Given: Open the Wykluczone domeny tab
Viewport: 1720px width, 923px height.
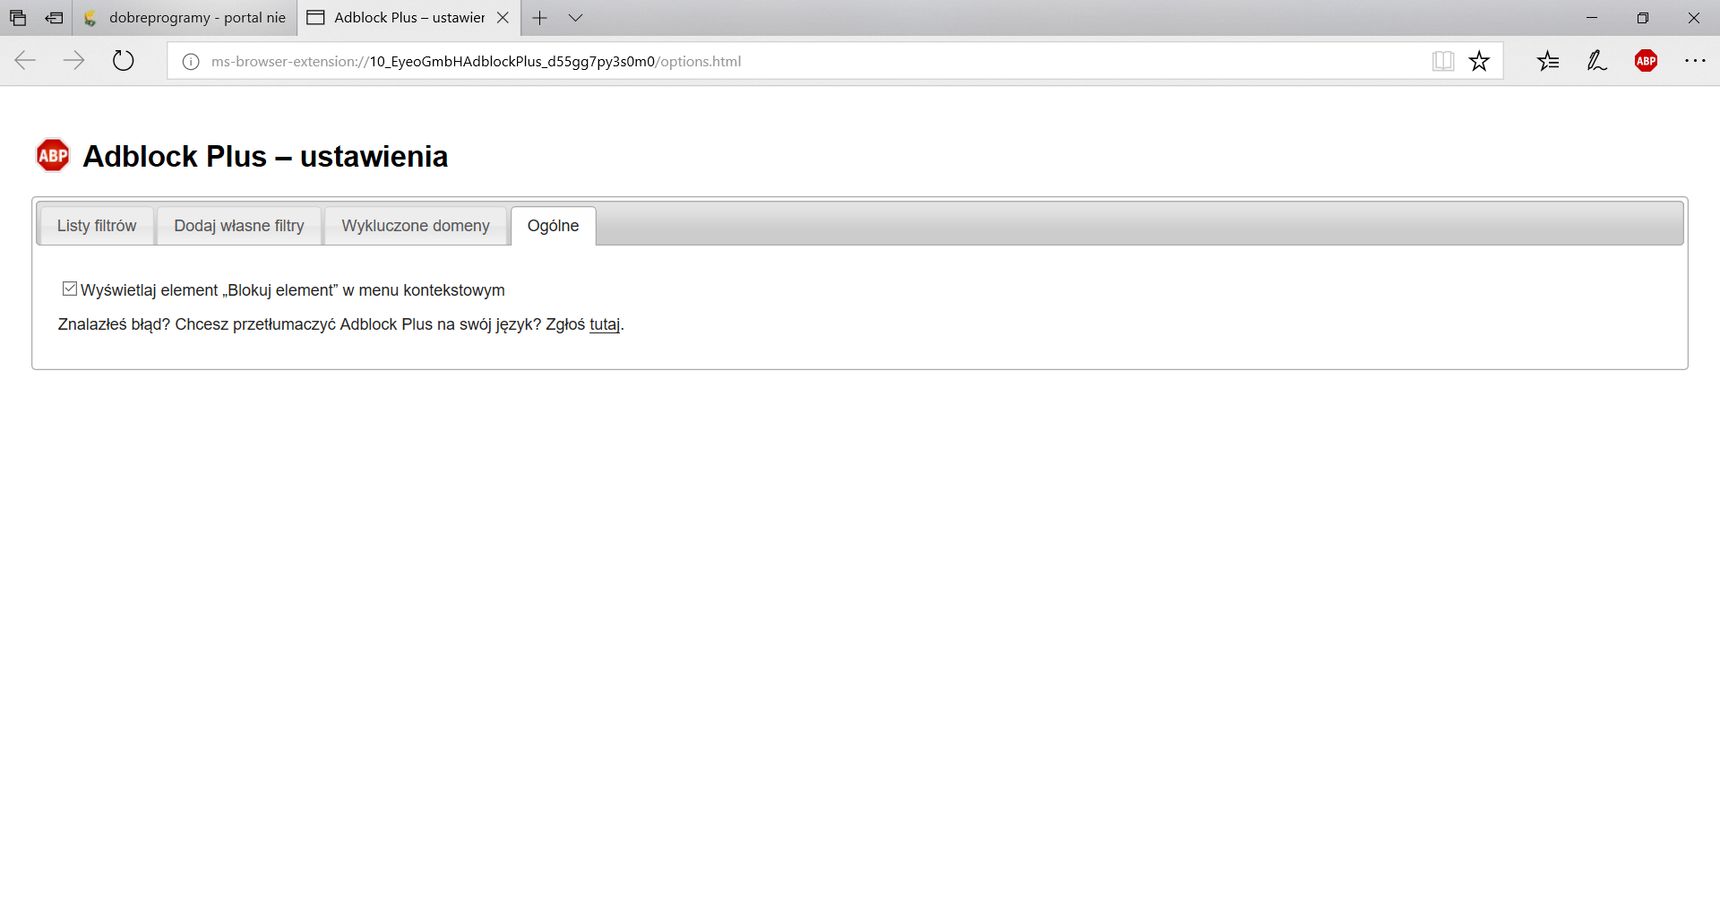Looking at the screenshot, I should click(416, 226).
